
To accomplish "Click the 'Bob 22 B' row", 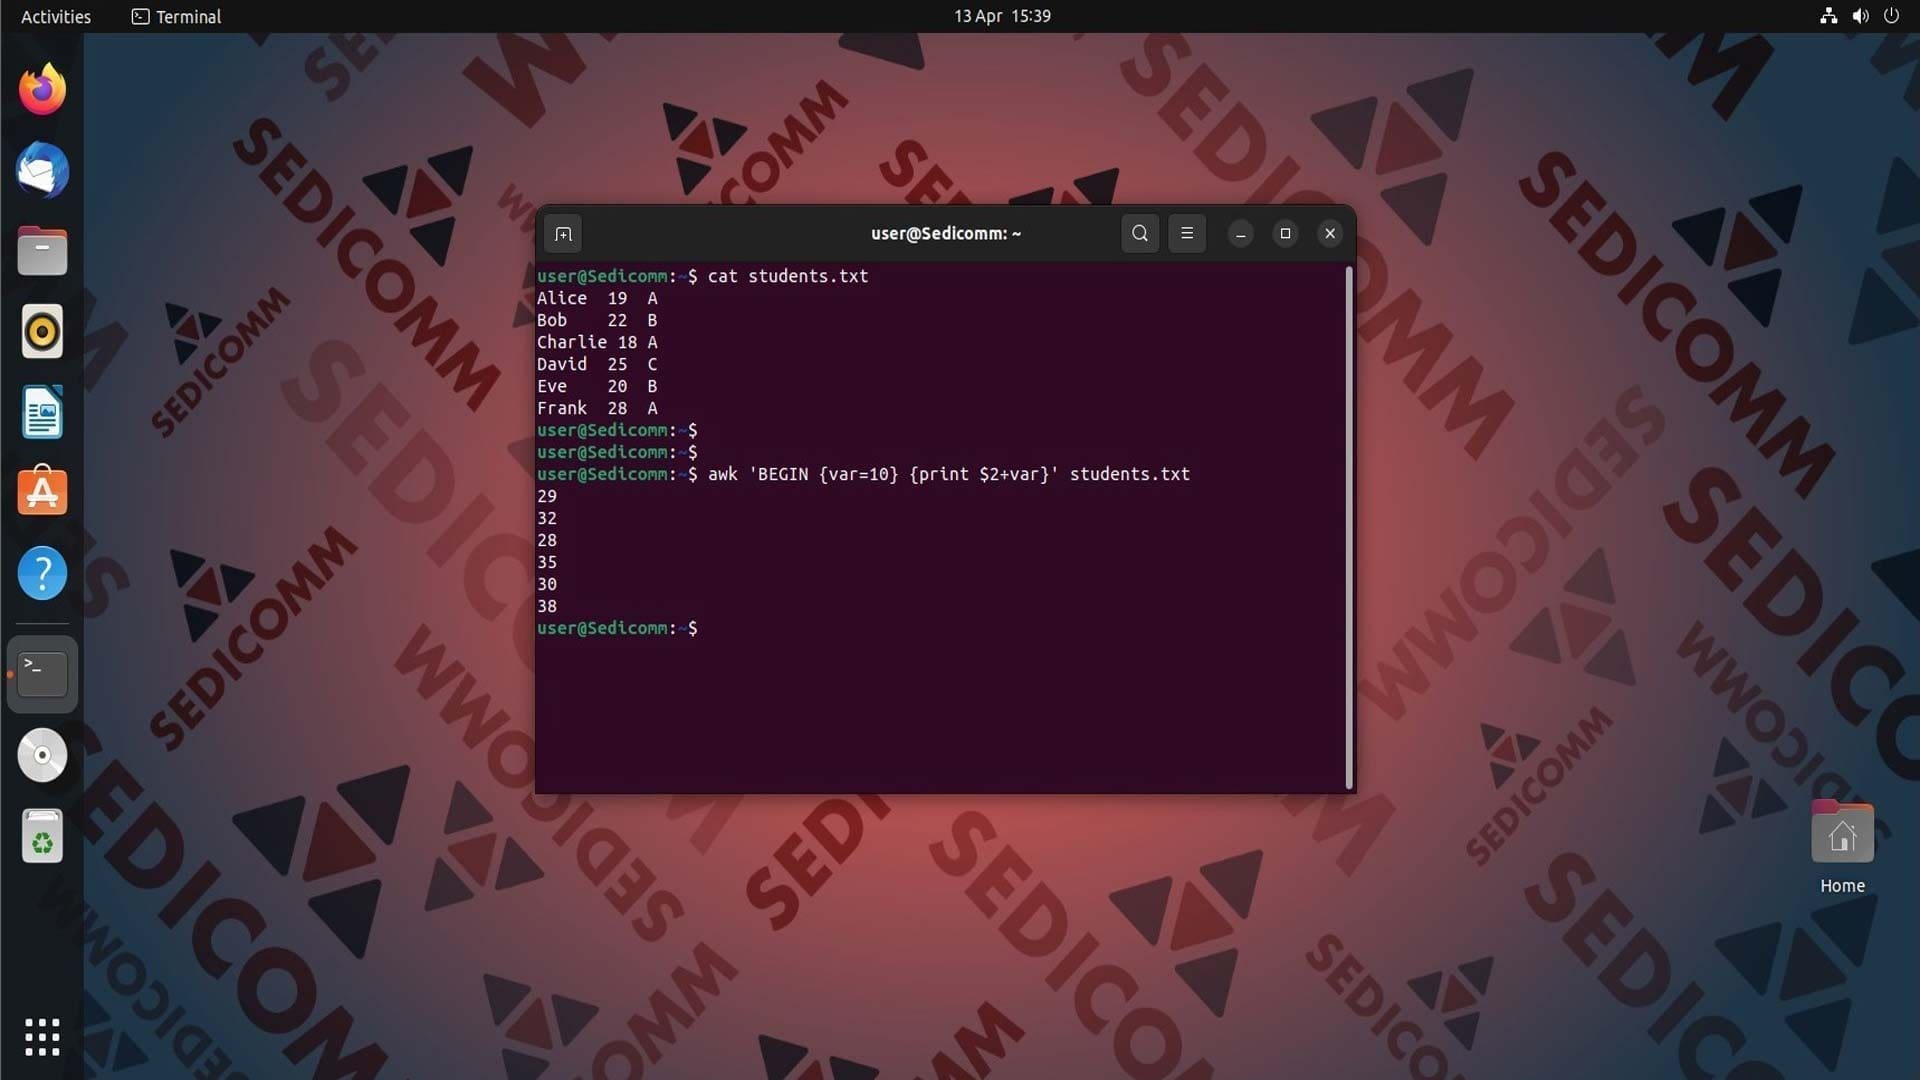I will coord(597,320).
